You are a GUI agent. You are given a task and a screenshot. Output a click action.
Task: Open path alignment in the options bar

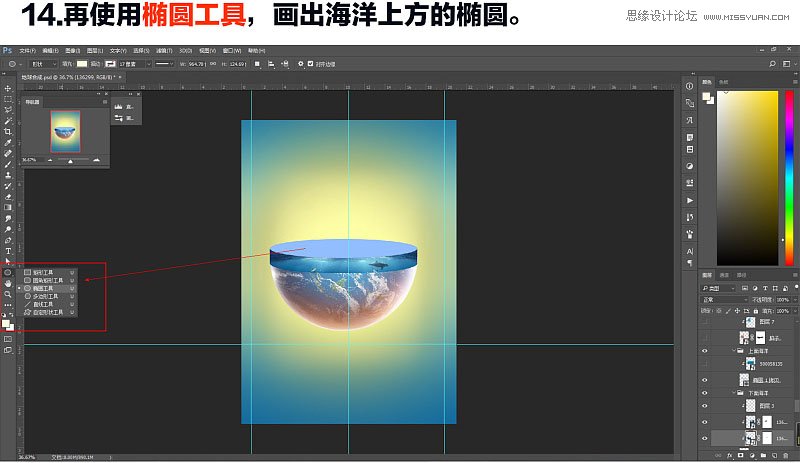[x=271, y=64]
